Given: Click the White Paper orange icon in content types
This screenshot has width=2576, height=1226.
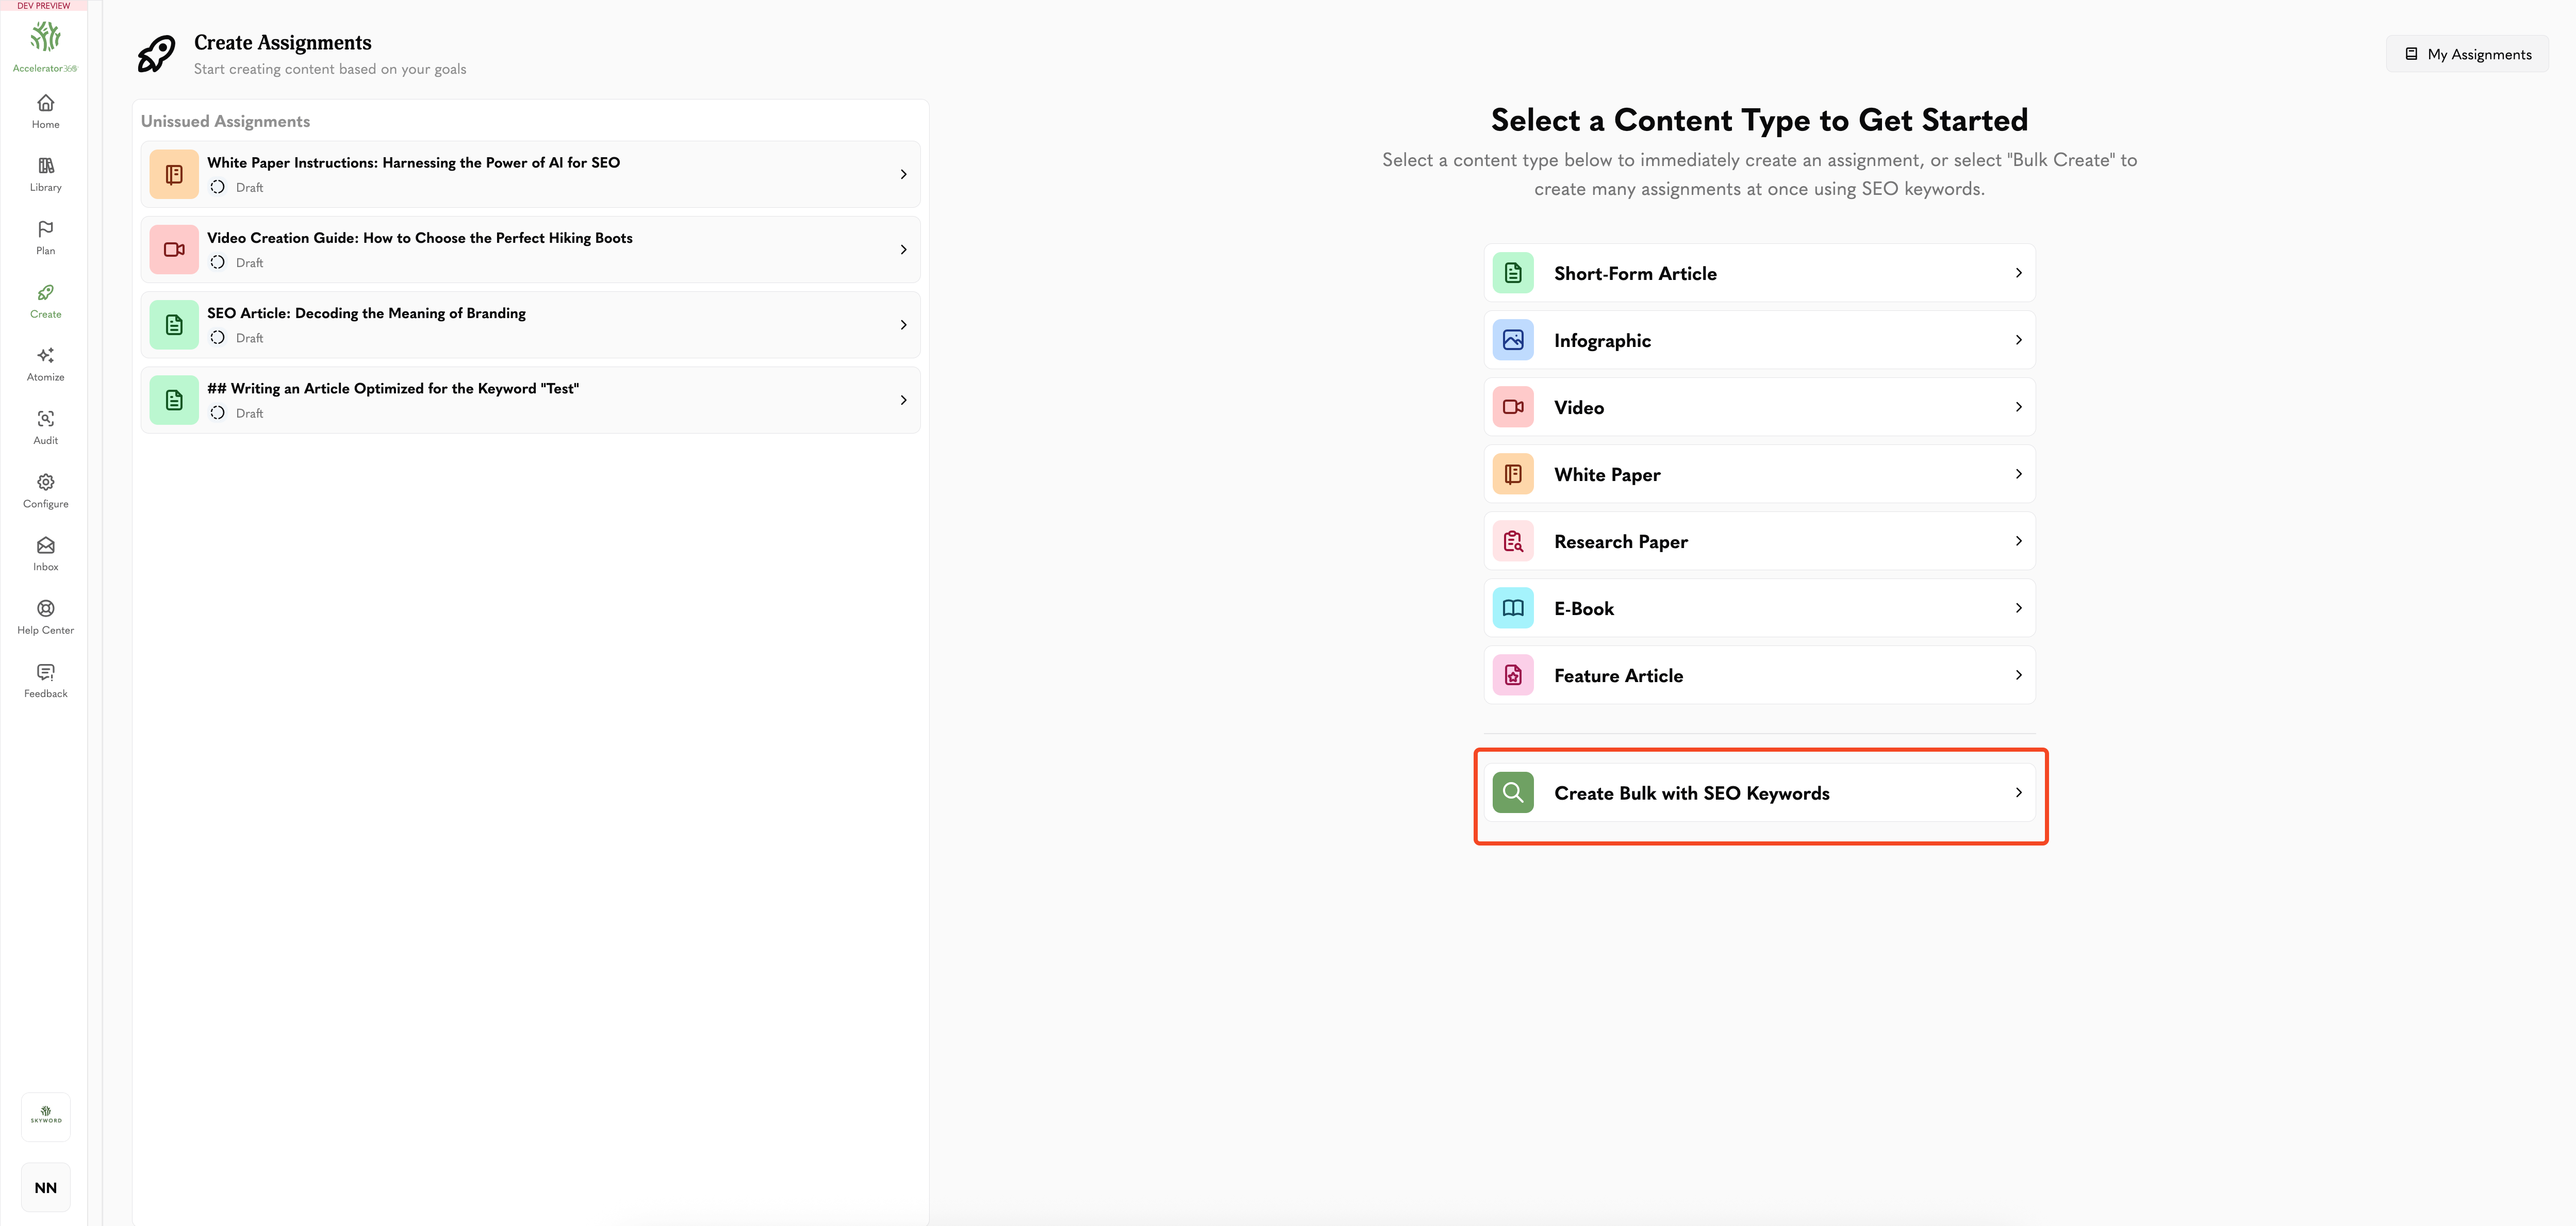Looking at the screenshot, I should pos(1513,474).
